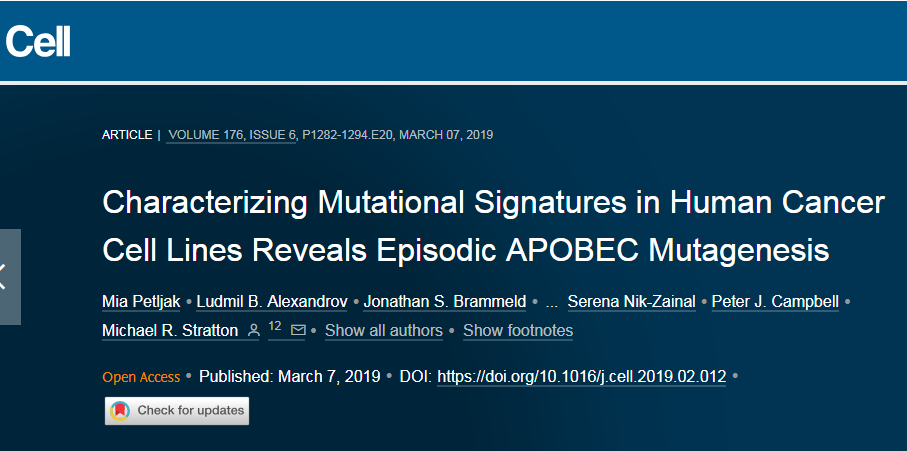907x451 pixels.
Task: Expand the full author list with Show all authors
Action: point(384,331)
